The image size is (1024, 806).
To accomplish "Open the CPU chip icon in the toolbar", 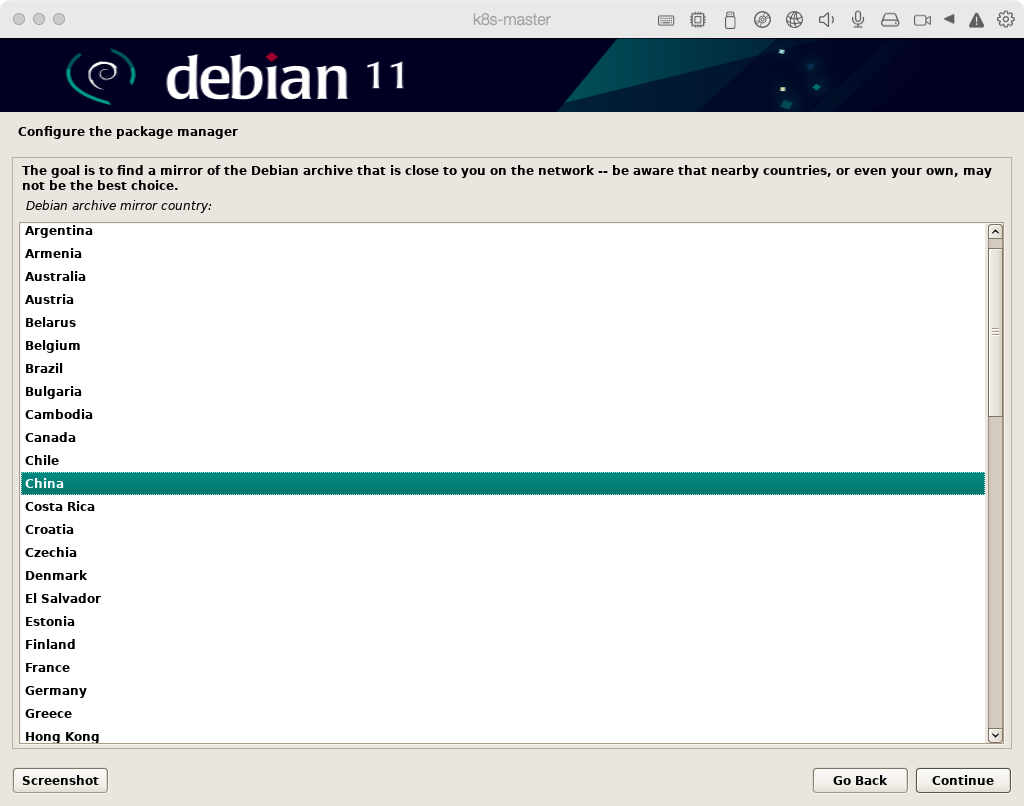I will pyautogui.click(x=697, y=20).
